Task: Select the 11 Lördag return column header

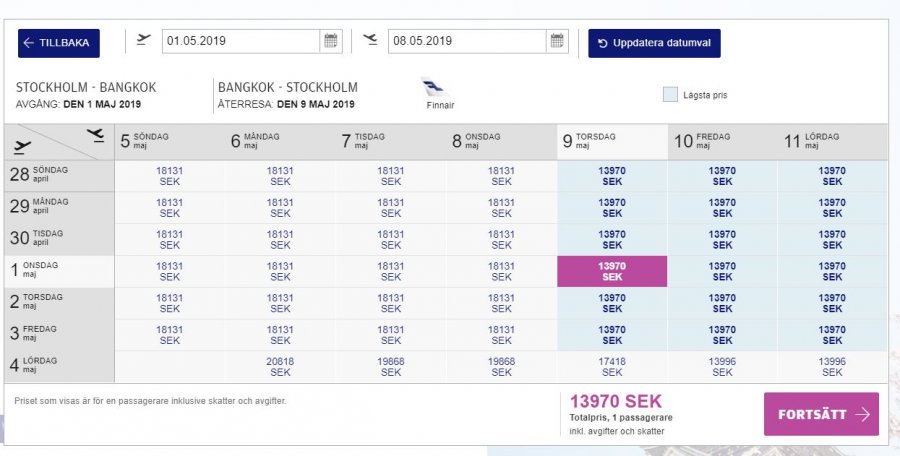Action: (x=832, y=141)
